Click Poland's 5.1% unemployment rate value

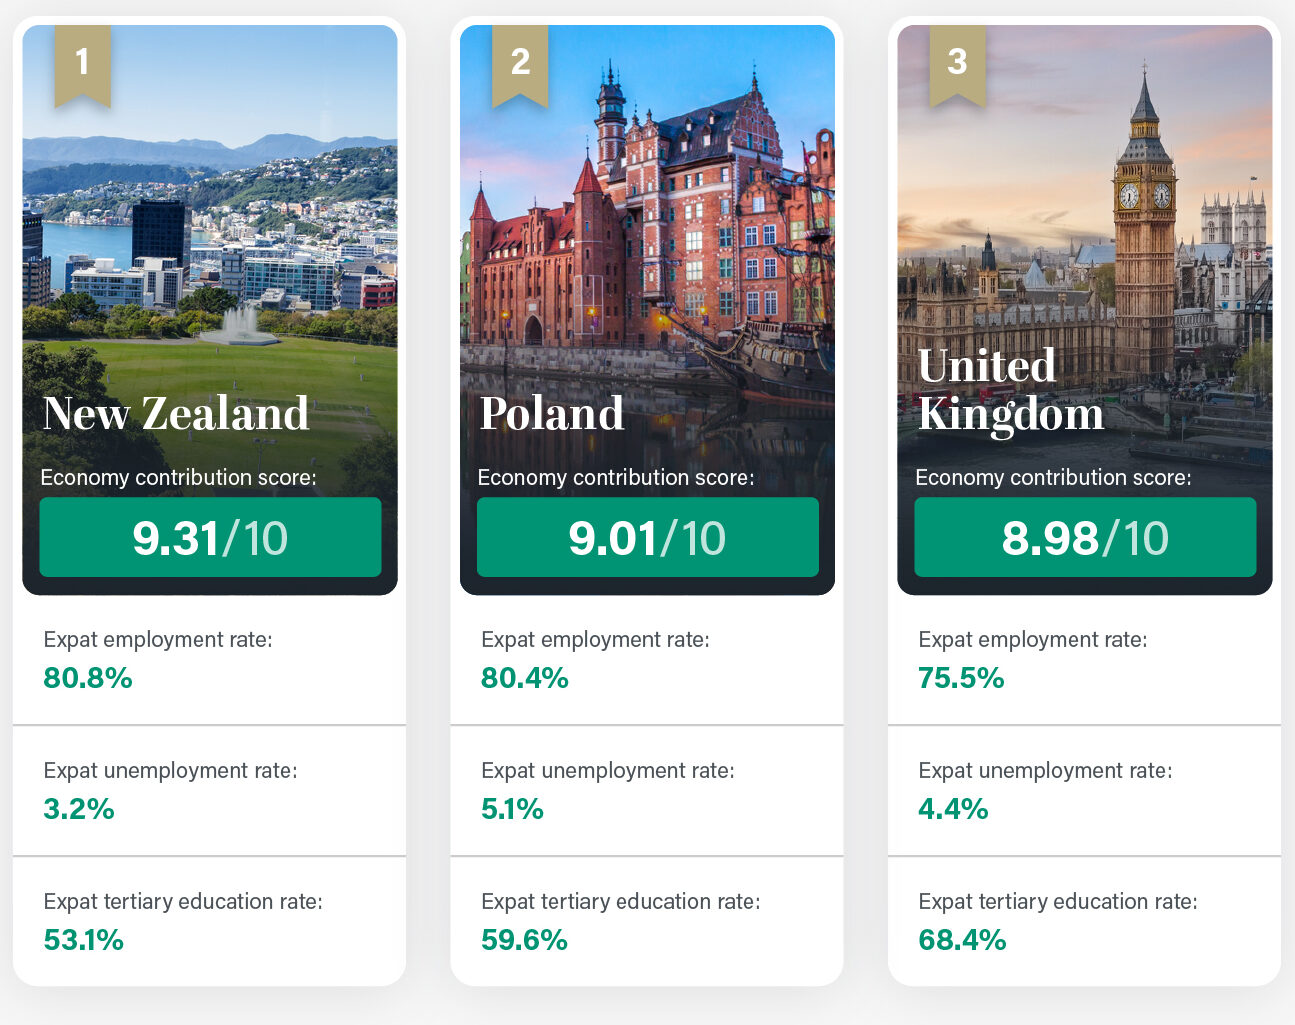point(512,809)
